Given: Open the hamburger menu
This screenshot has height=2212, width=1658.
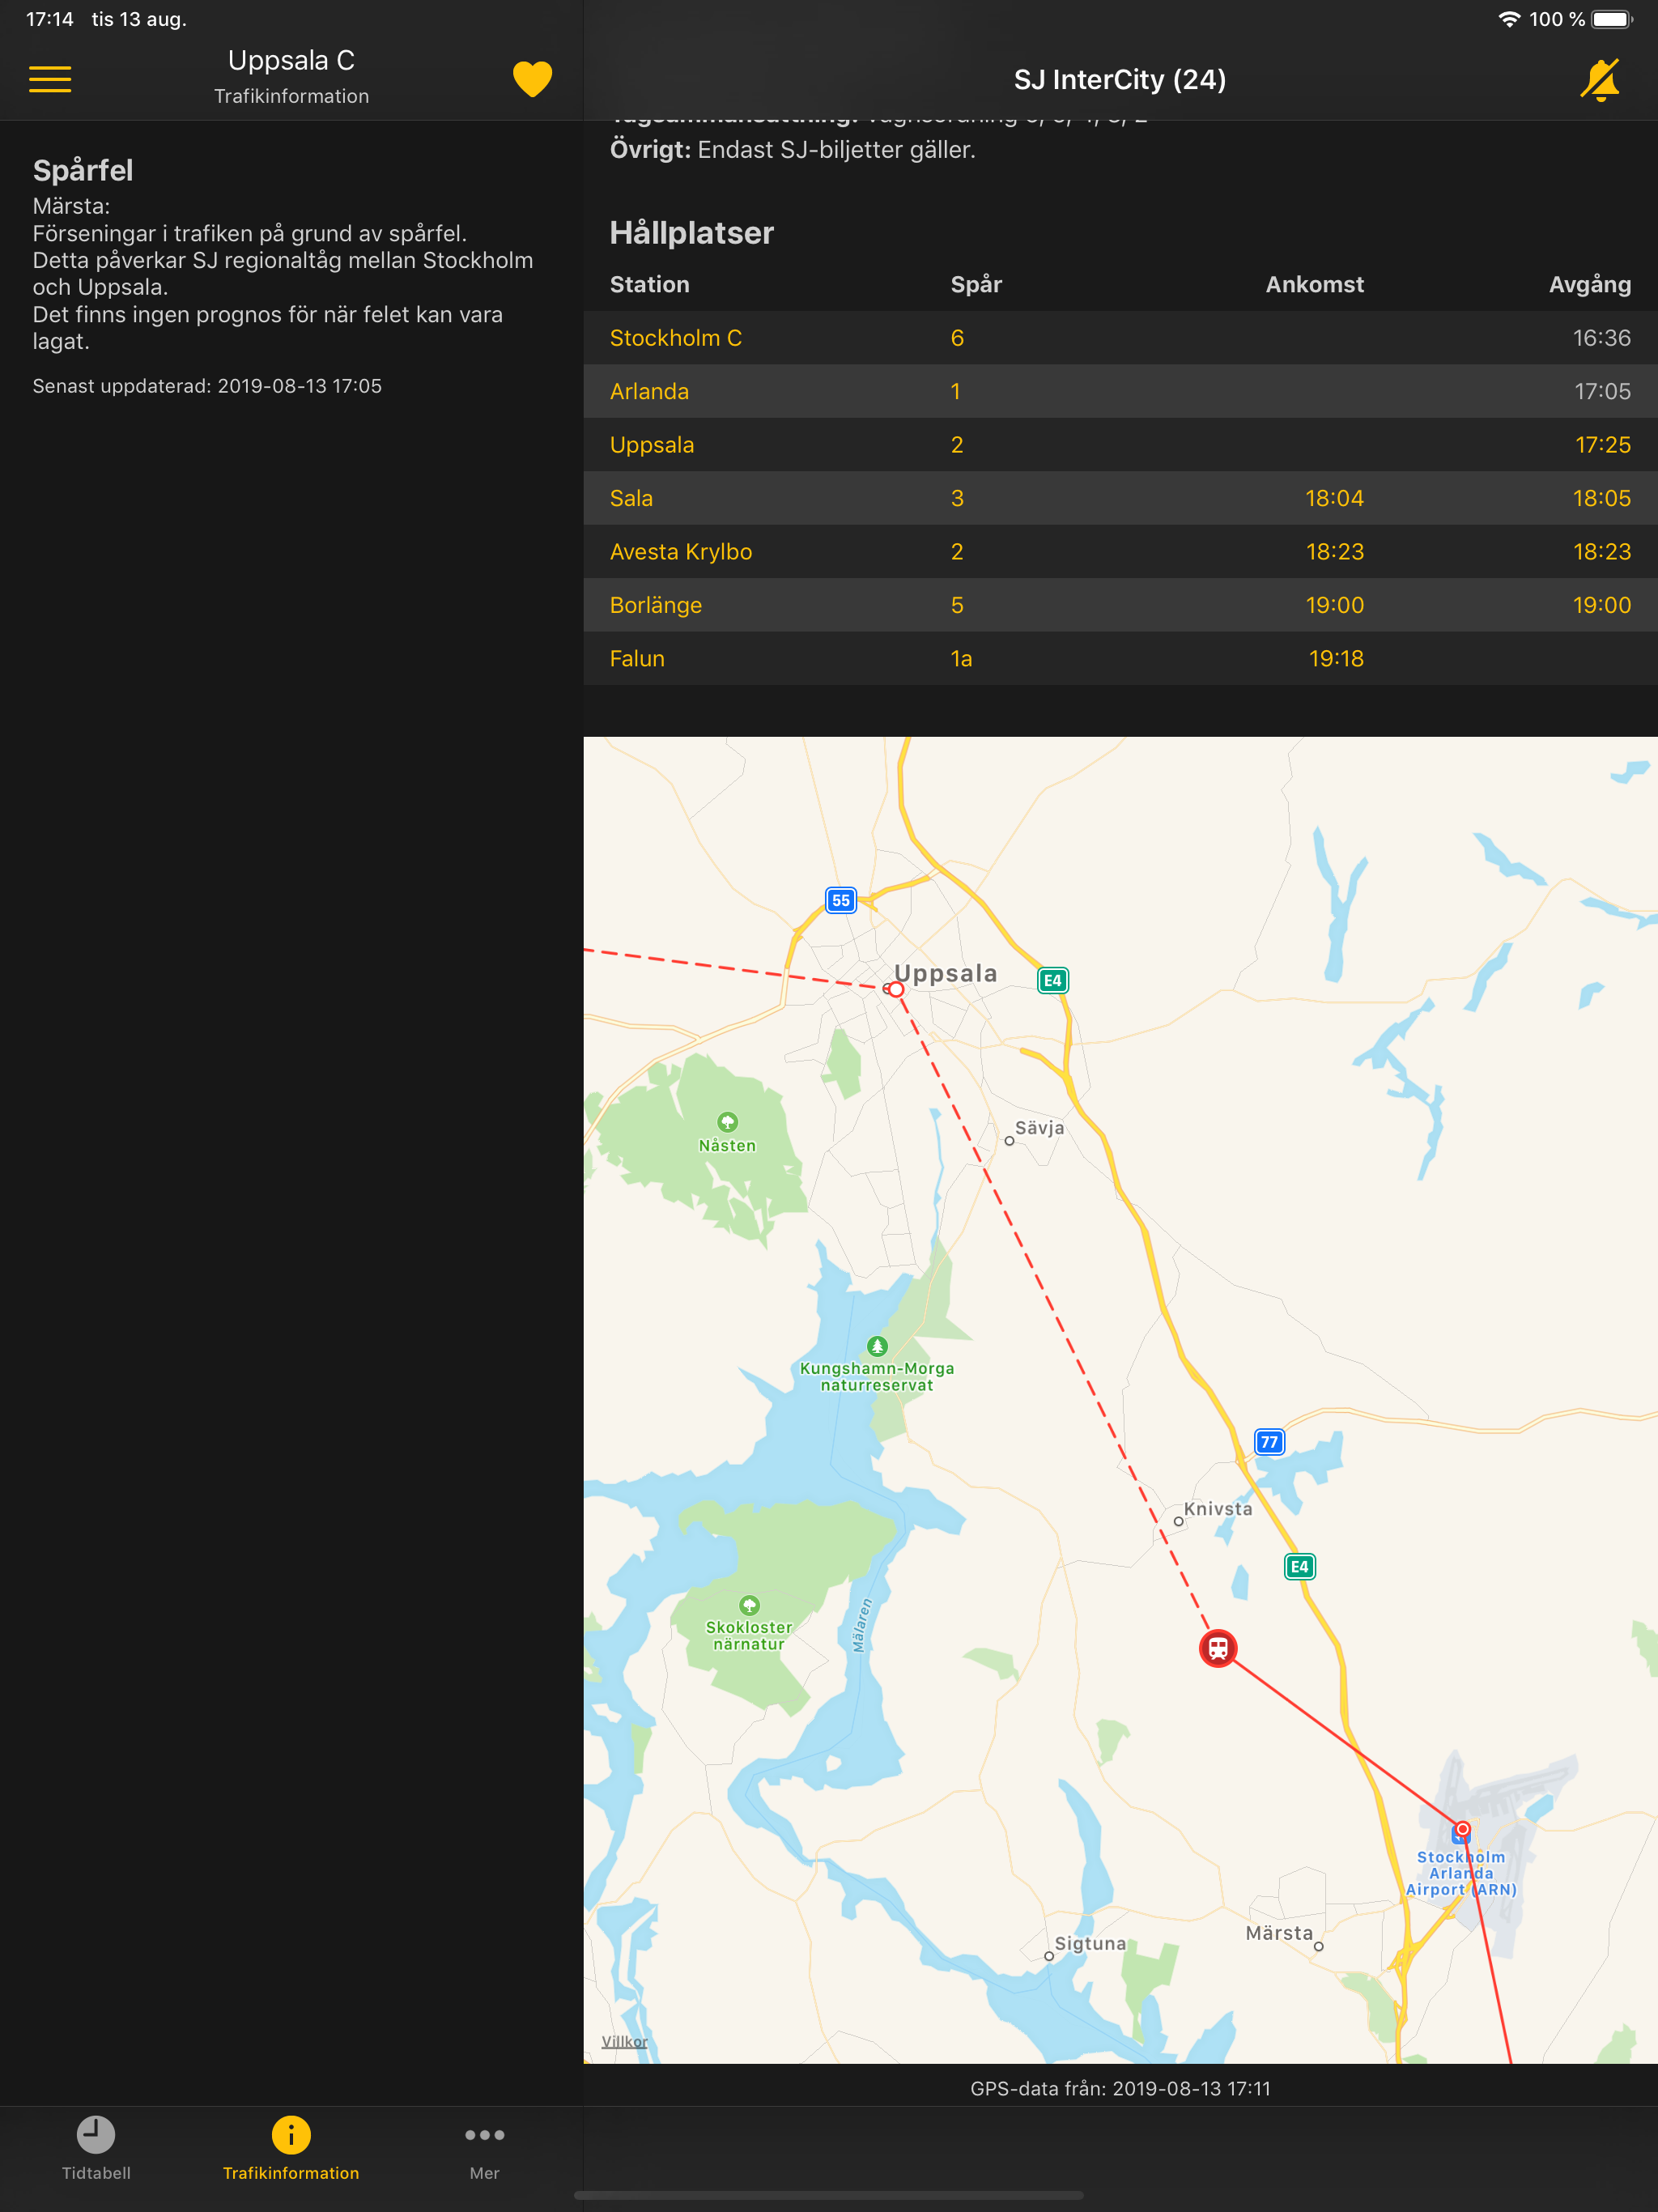Looking at the screenshot, I should [50, 80].
